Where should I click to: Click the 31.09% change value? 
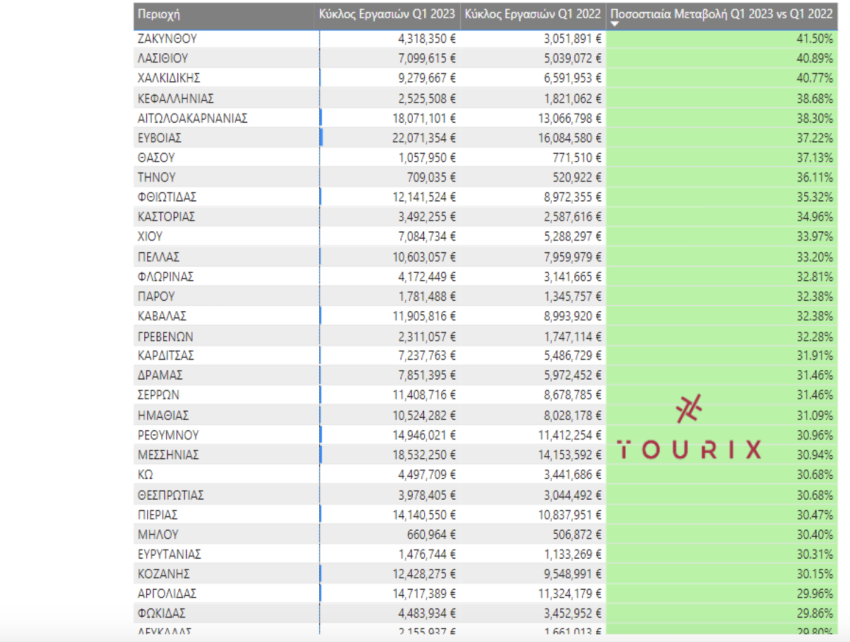coord(815,416)
